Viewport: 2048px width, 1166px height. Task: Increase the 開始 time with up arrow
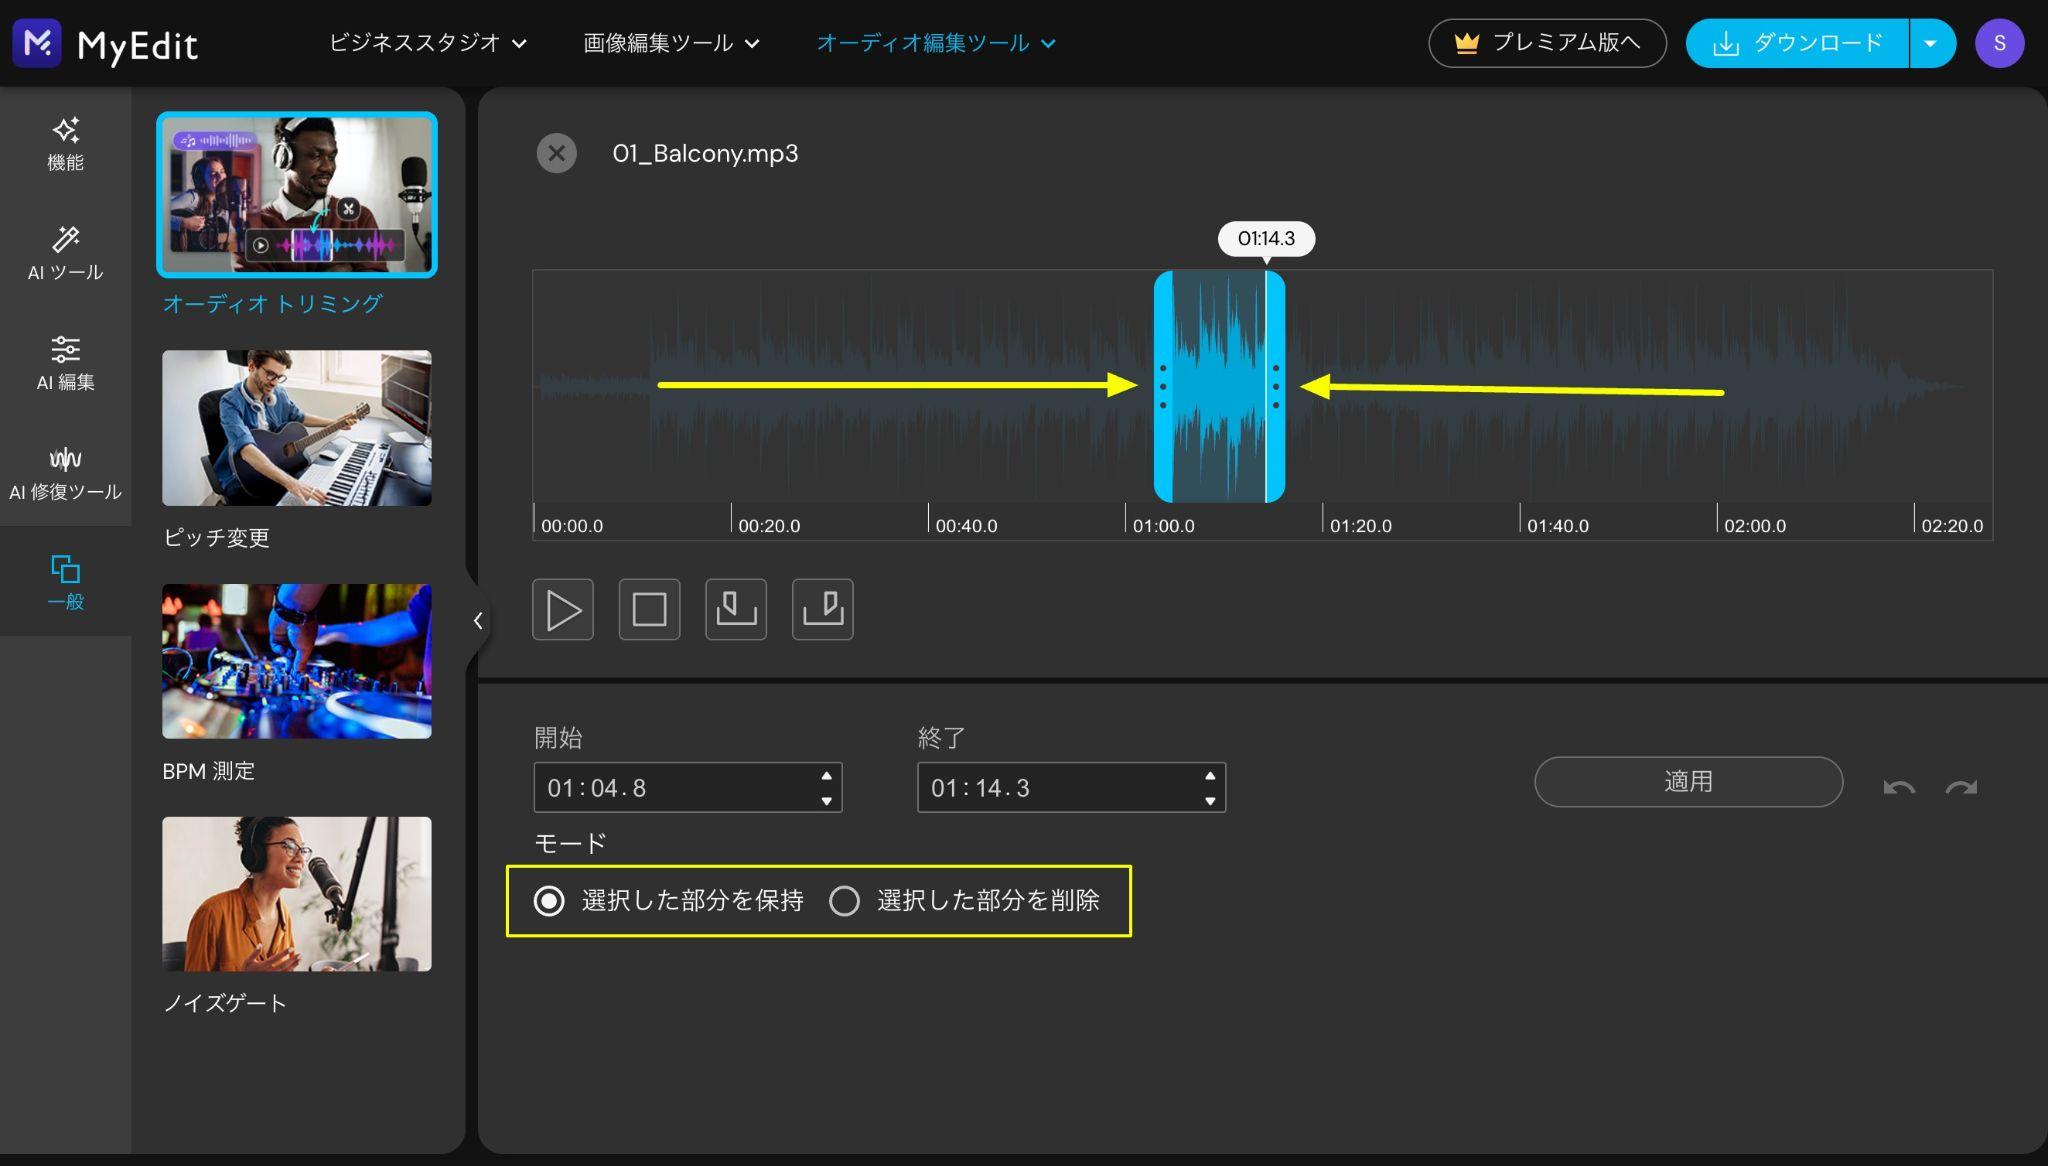pyautogui.click(x=826, y=776)
